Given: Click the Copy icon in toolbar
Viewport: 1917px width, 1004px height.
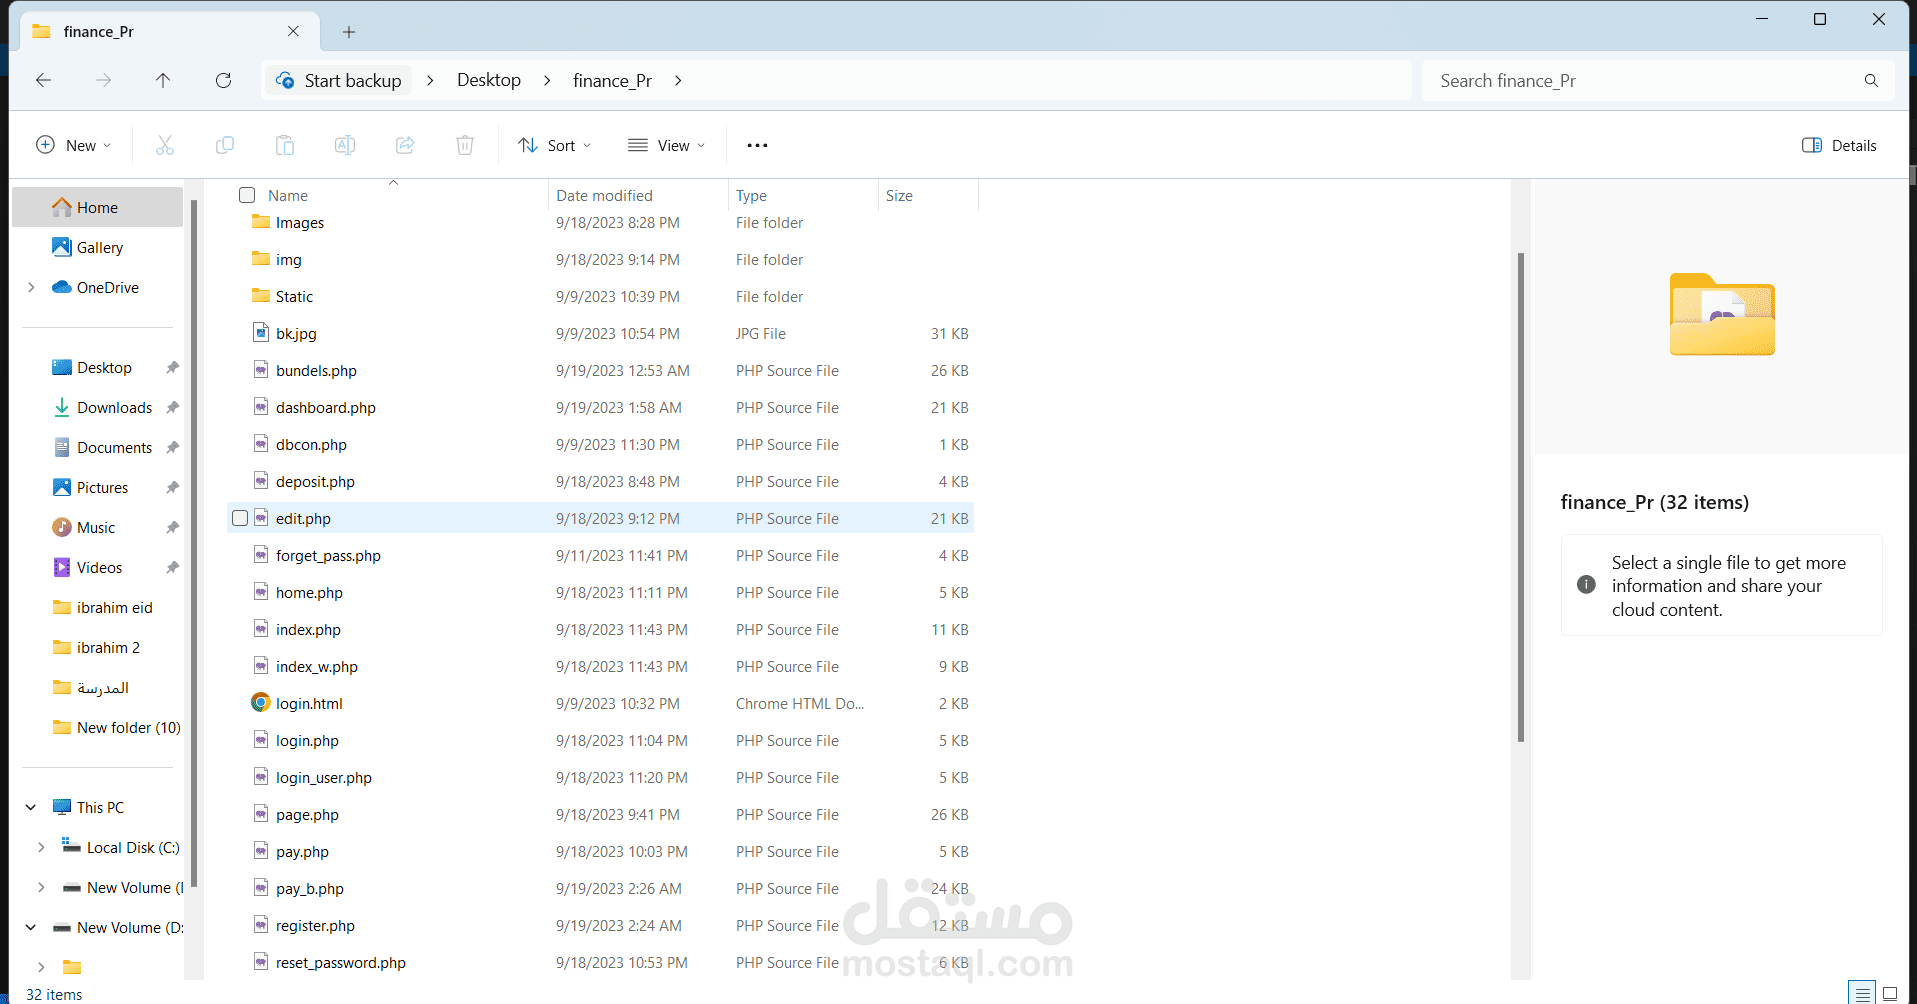Looking at the screenshot, I should coord(225,146).
